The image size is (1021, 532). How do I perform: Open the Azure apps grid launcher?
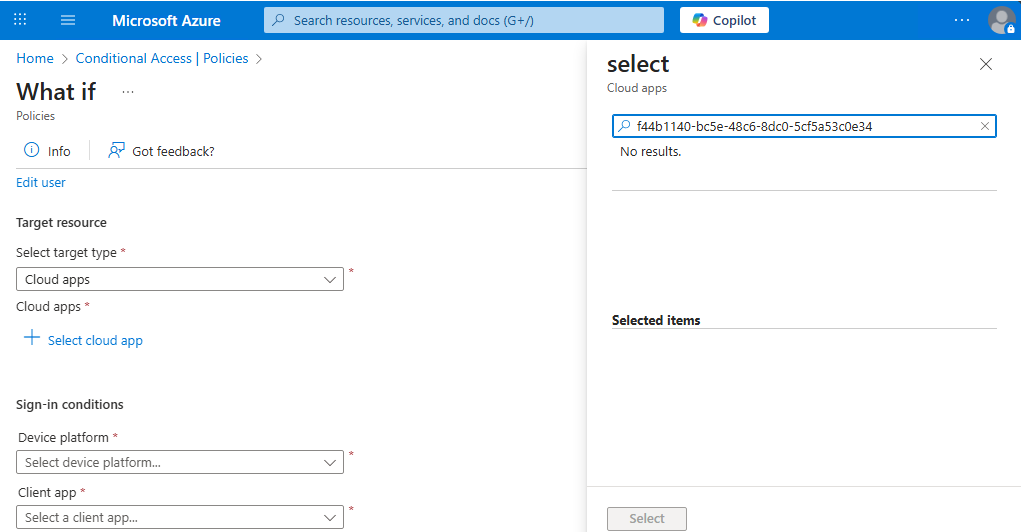20,20
